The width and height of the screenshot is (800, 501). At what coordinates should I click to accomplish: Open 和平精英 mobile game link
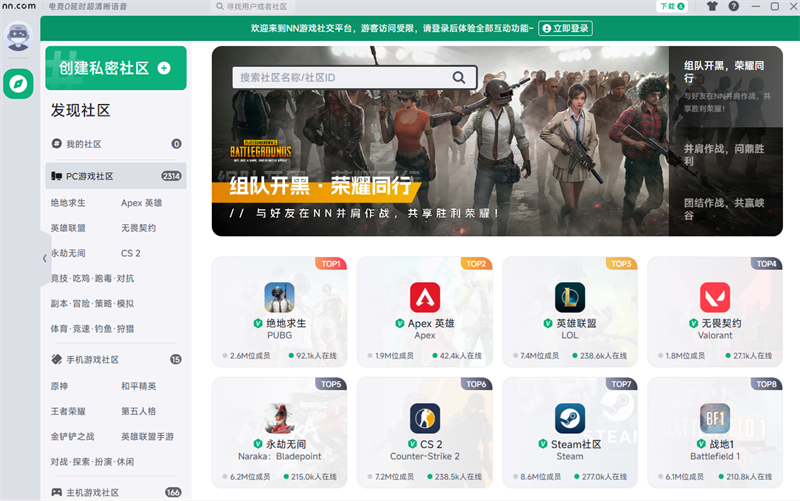[138, 386]
